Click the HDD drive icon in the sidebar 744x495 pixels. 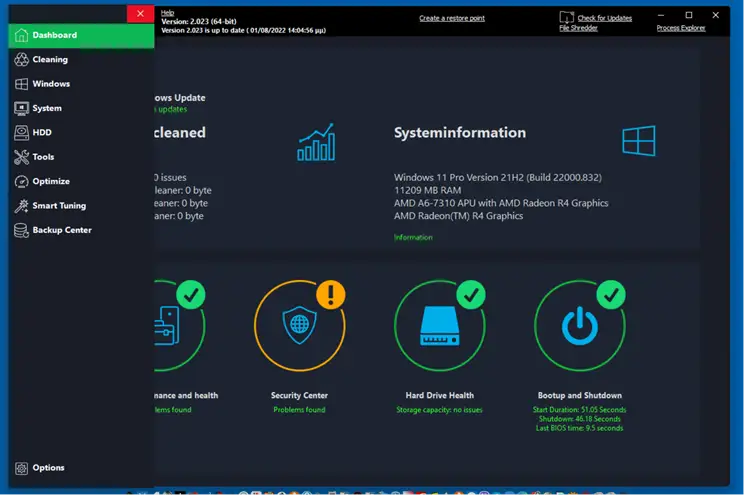[x=21, y=132]
